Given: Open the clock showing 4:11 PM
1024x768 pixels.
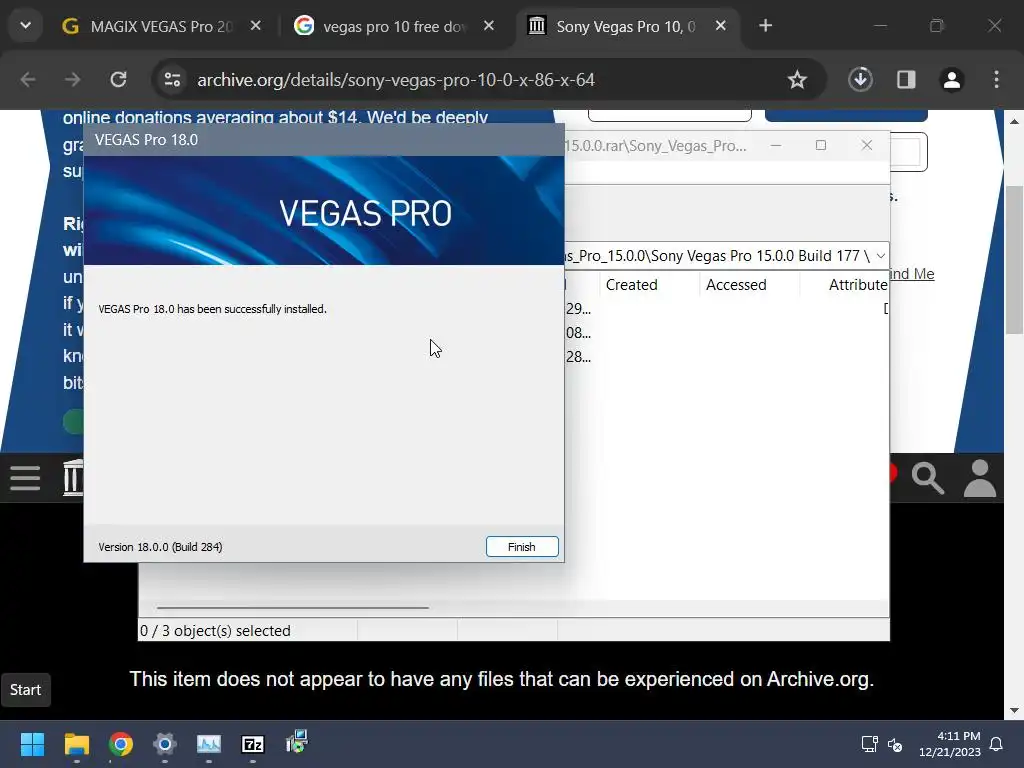Looking at the screenshot, I should coord(950,744).
